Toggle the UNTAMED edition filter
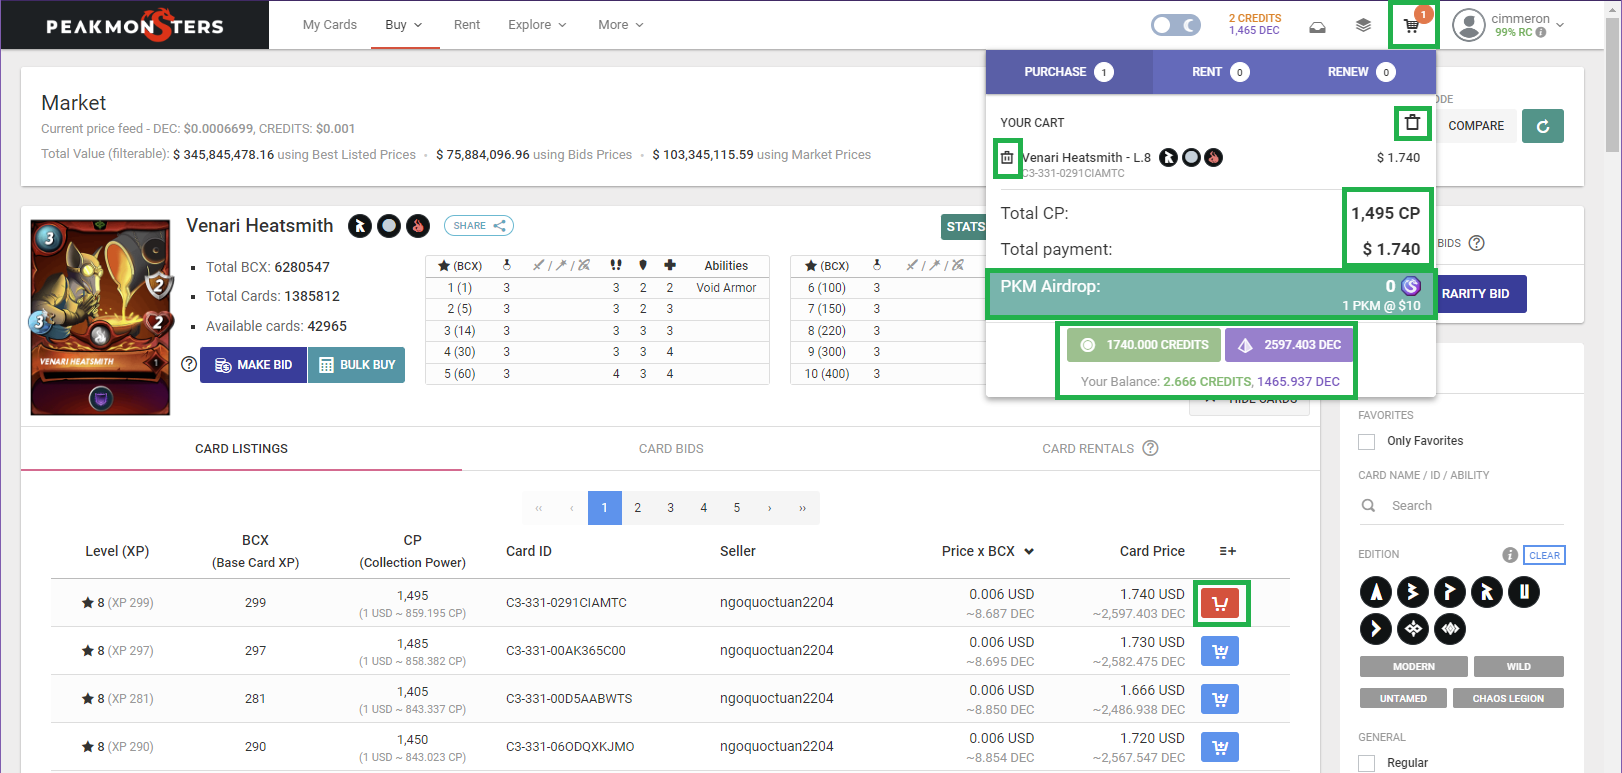The height and width of the screenshot is (773, 1622). point(1404,699)
